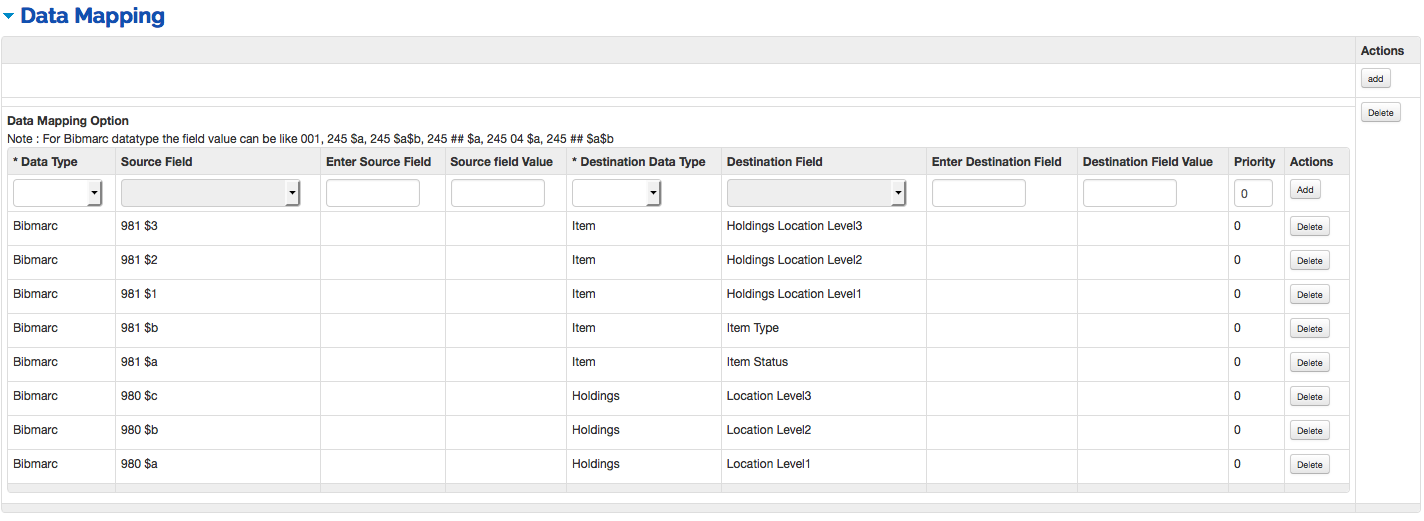Image resolution: width=1424 pixels, height=521 pixels.
Task: Delete the 981 $3 mapping row
Action: tap(1309, 227)
